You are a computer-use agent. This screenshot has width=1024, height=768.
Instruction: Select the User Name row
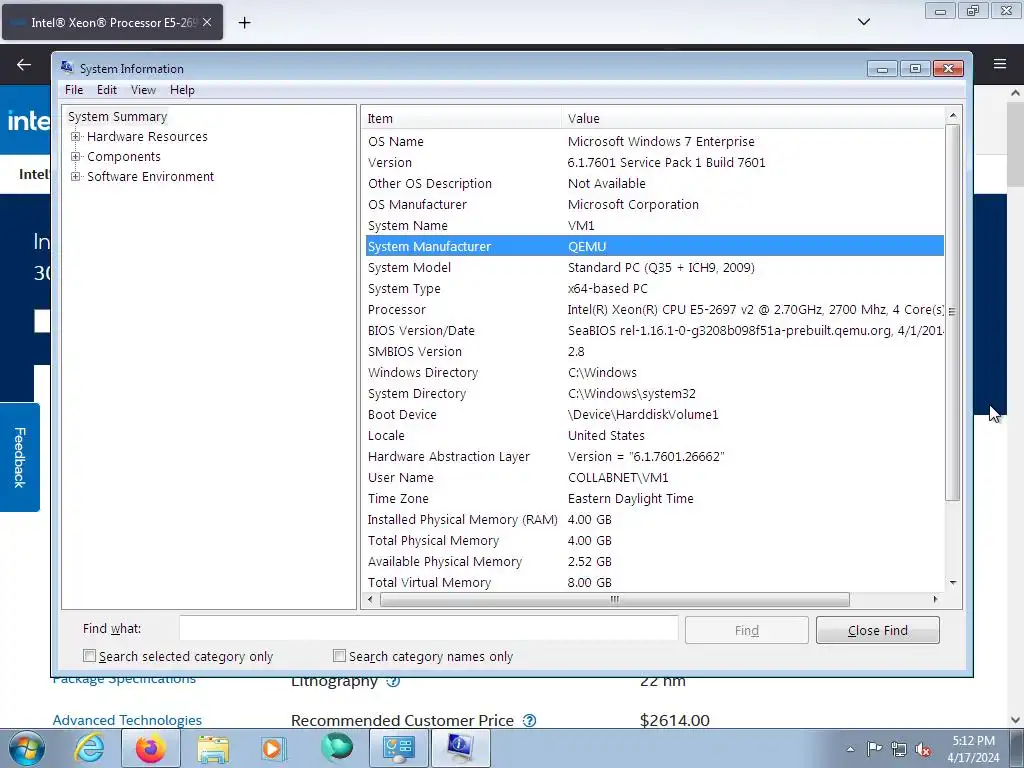(x=654, y=477)
